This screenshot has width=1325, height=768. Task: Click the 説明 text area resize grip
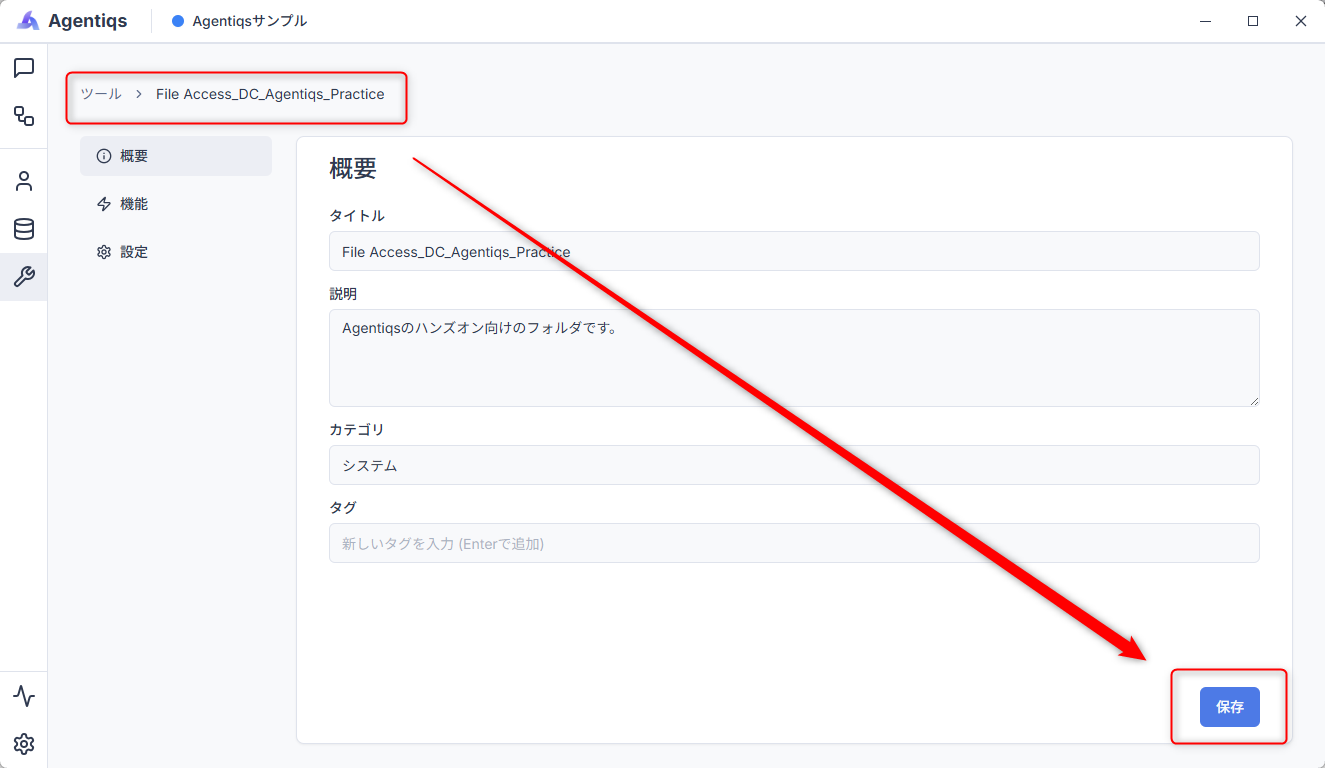tap(1253, 400)
